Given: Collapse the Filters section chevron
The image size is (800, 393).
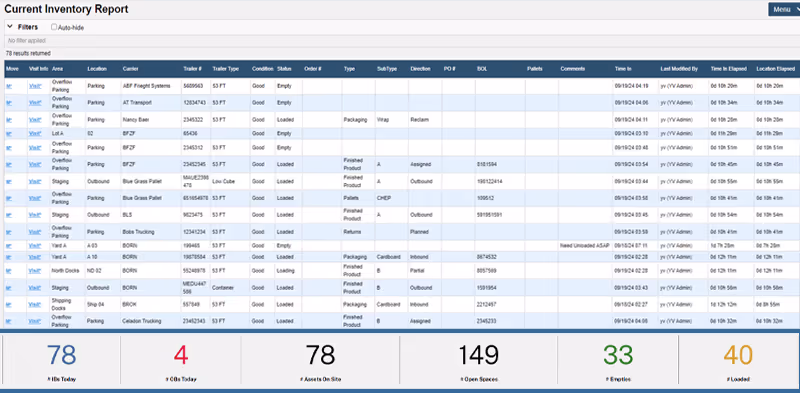Looking at the screenshot, I should pyautogui.click(x=10, y=27).
